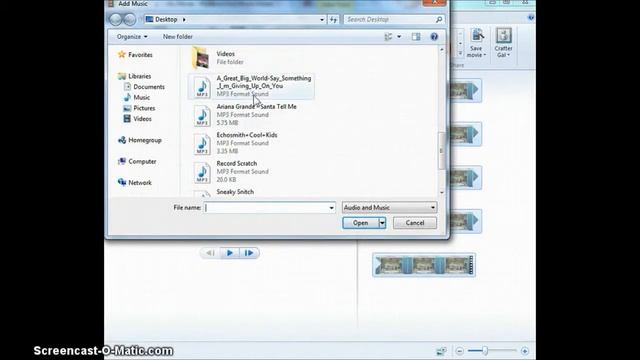Click the Echosmith+Cool+Kids file name
This screenshot has height=360, width=640.
[x=247, y=135]
